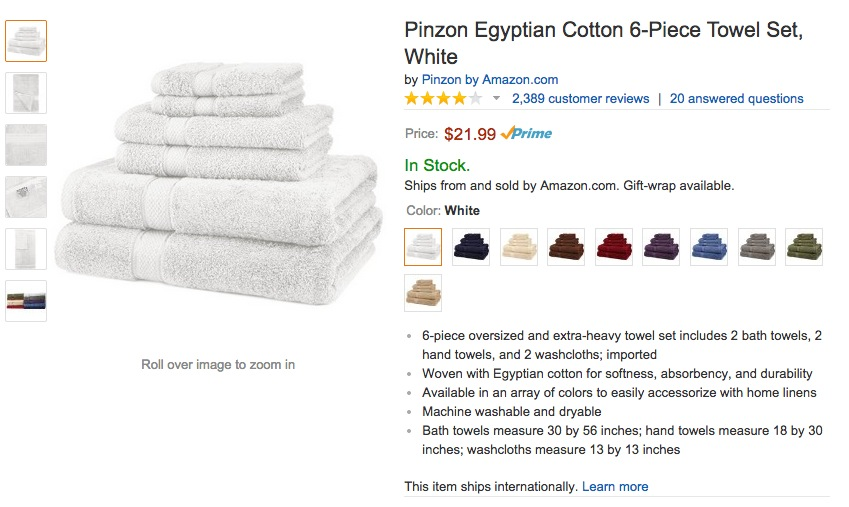This screenshot has height=507, width=849.
Task: Open the 2,389 customer reviews link
Action: (x=580, y=99)
